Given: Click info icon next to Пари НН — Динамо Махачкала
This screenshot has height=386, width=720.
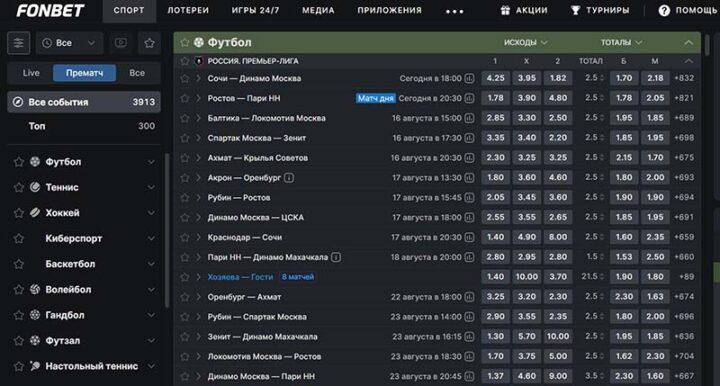Looking at the screenshot, I should (336, 257).
